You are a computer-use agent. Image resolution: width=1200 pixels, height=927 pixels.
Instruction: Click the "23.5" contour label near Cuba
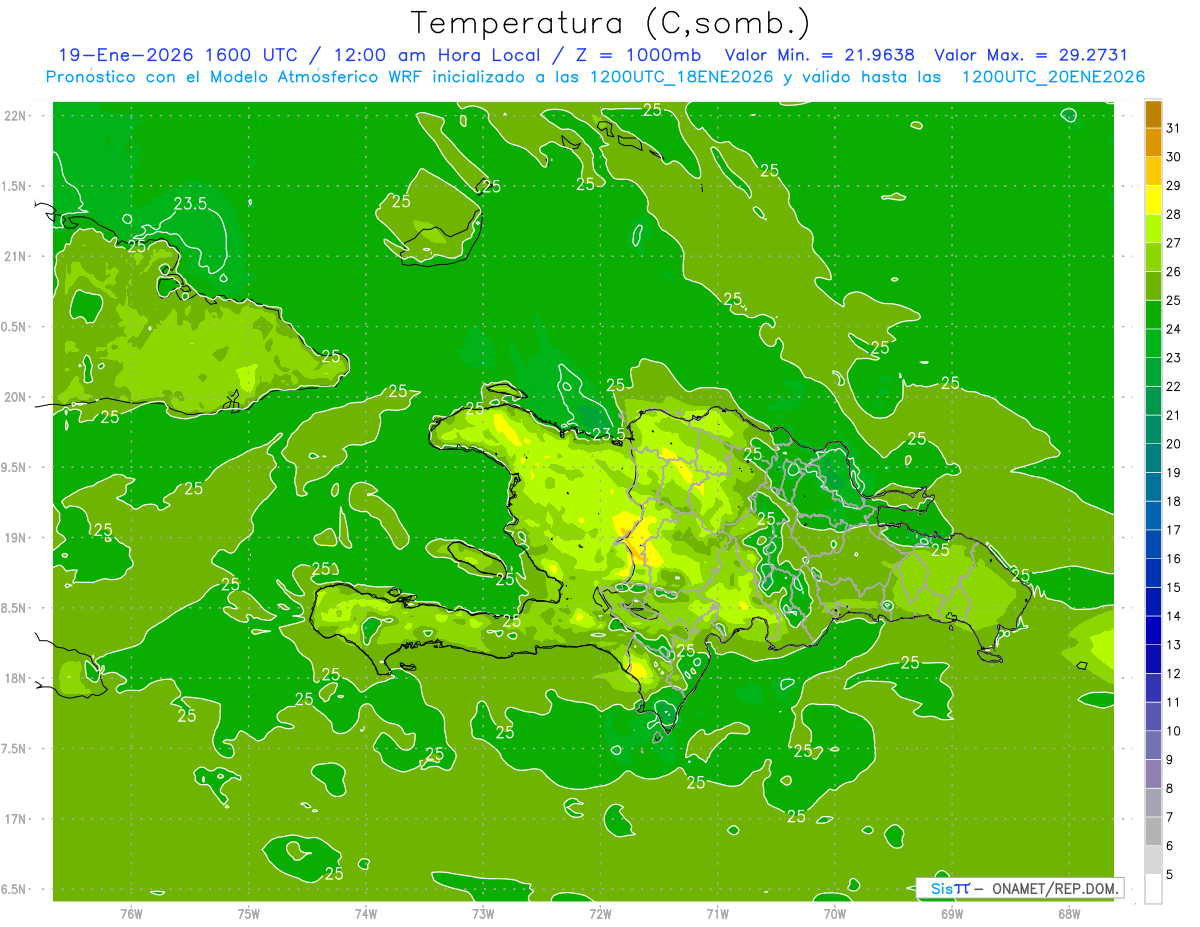[190, 204]
